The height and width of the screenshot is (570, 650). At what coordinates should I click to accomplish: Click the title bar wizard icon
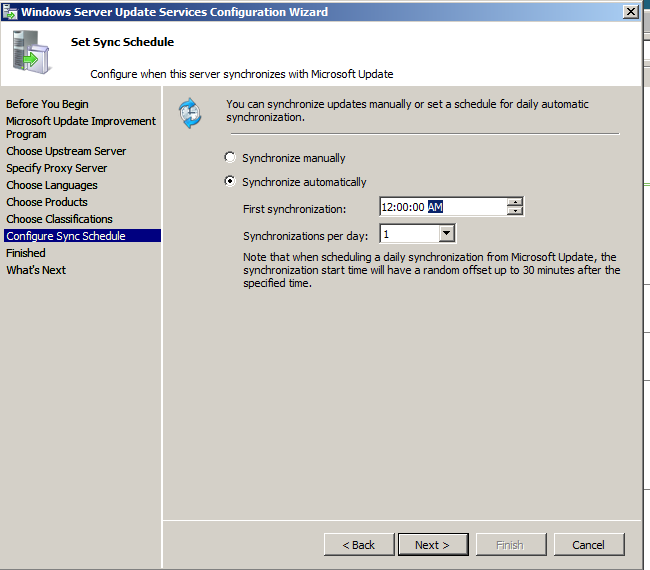coord(10,12)
